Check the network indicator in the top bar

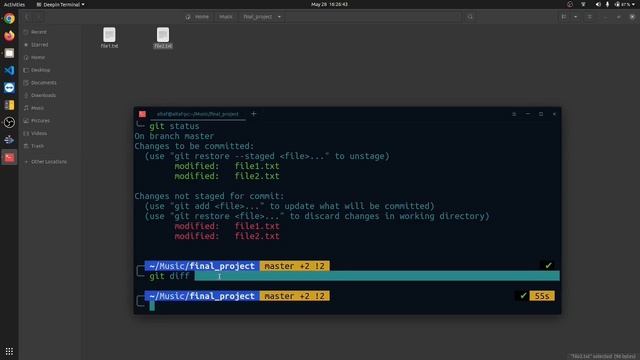583,4
